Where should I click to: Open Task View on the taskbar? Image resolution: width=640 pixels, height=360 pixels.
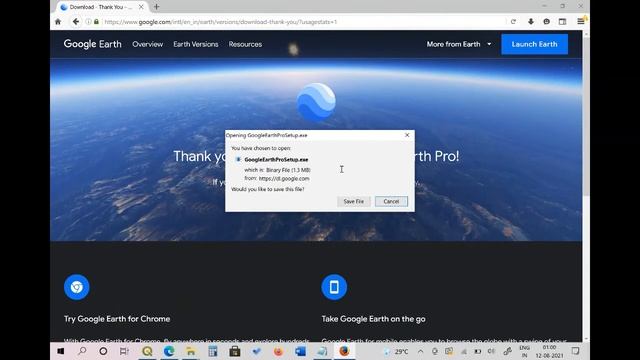[x=124, y=351]
